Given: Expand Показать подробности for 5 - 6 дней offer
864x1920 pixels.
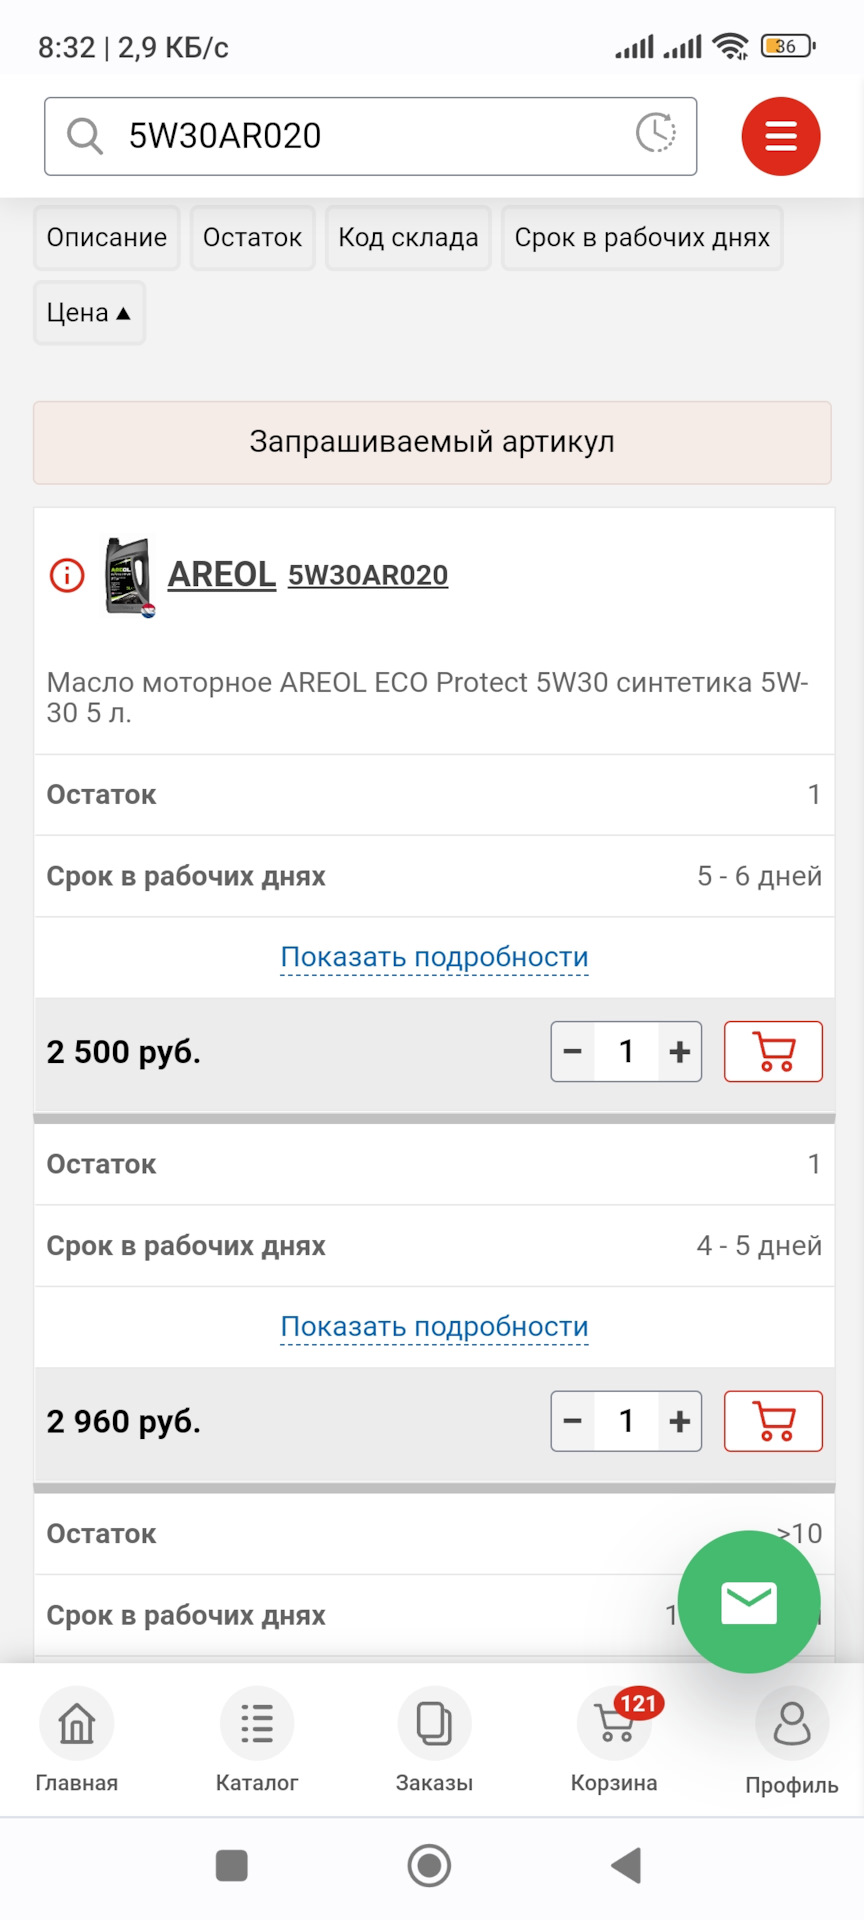Looking at the screenshot, I should pyautogui.click(x=434, y=957).
